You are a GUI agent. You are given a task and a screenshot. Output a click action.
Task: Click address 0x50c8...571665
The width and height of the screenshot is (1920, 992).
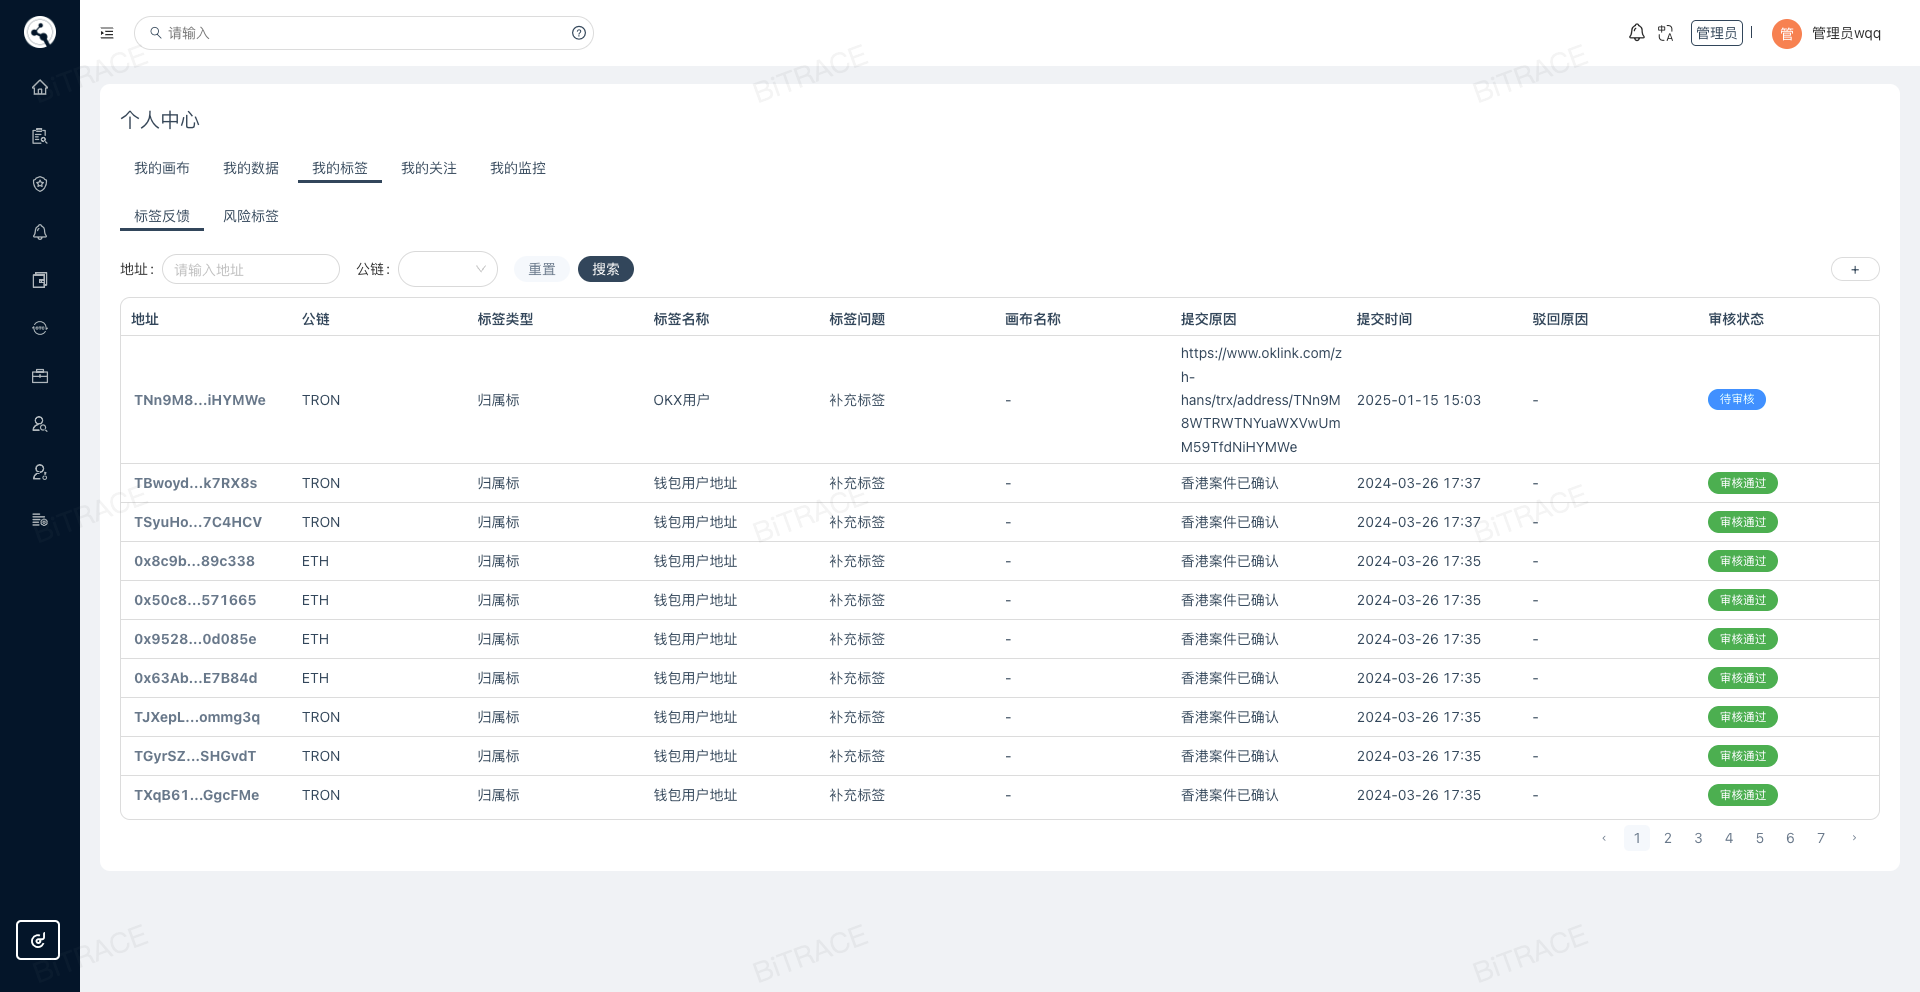(x=195, y=600)
